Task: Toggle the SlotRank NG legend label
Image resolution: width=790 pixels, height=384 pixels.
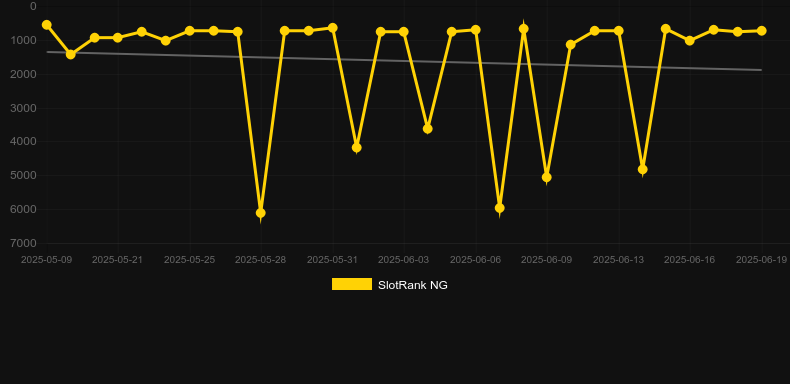Action: [413, 285]
